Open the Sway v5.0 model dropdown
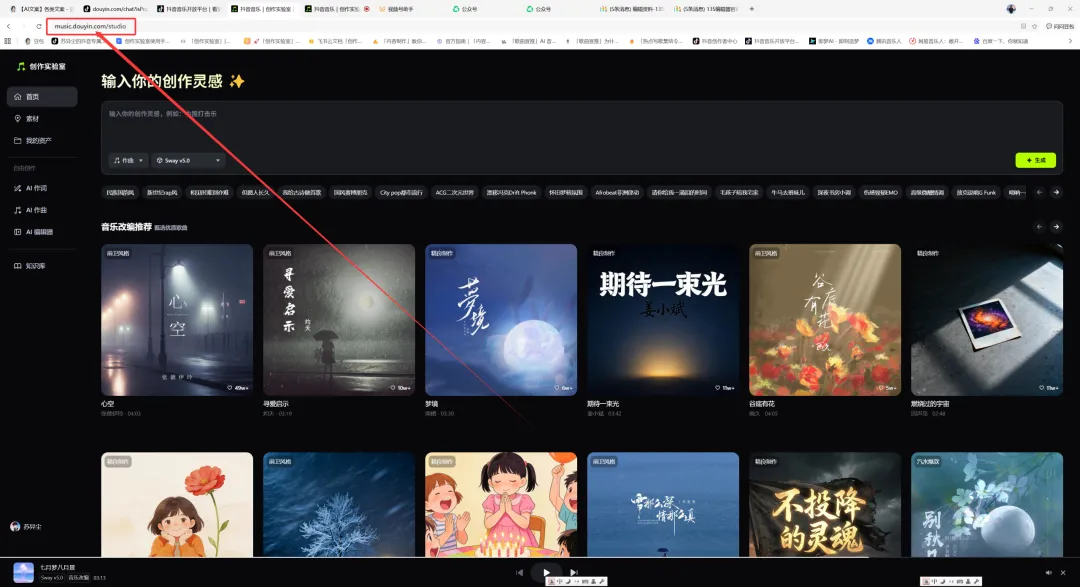The width and height of the screenshot is (1080, 587). click(188, 161)
